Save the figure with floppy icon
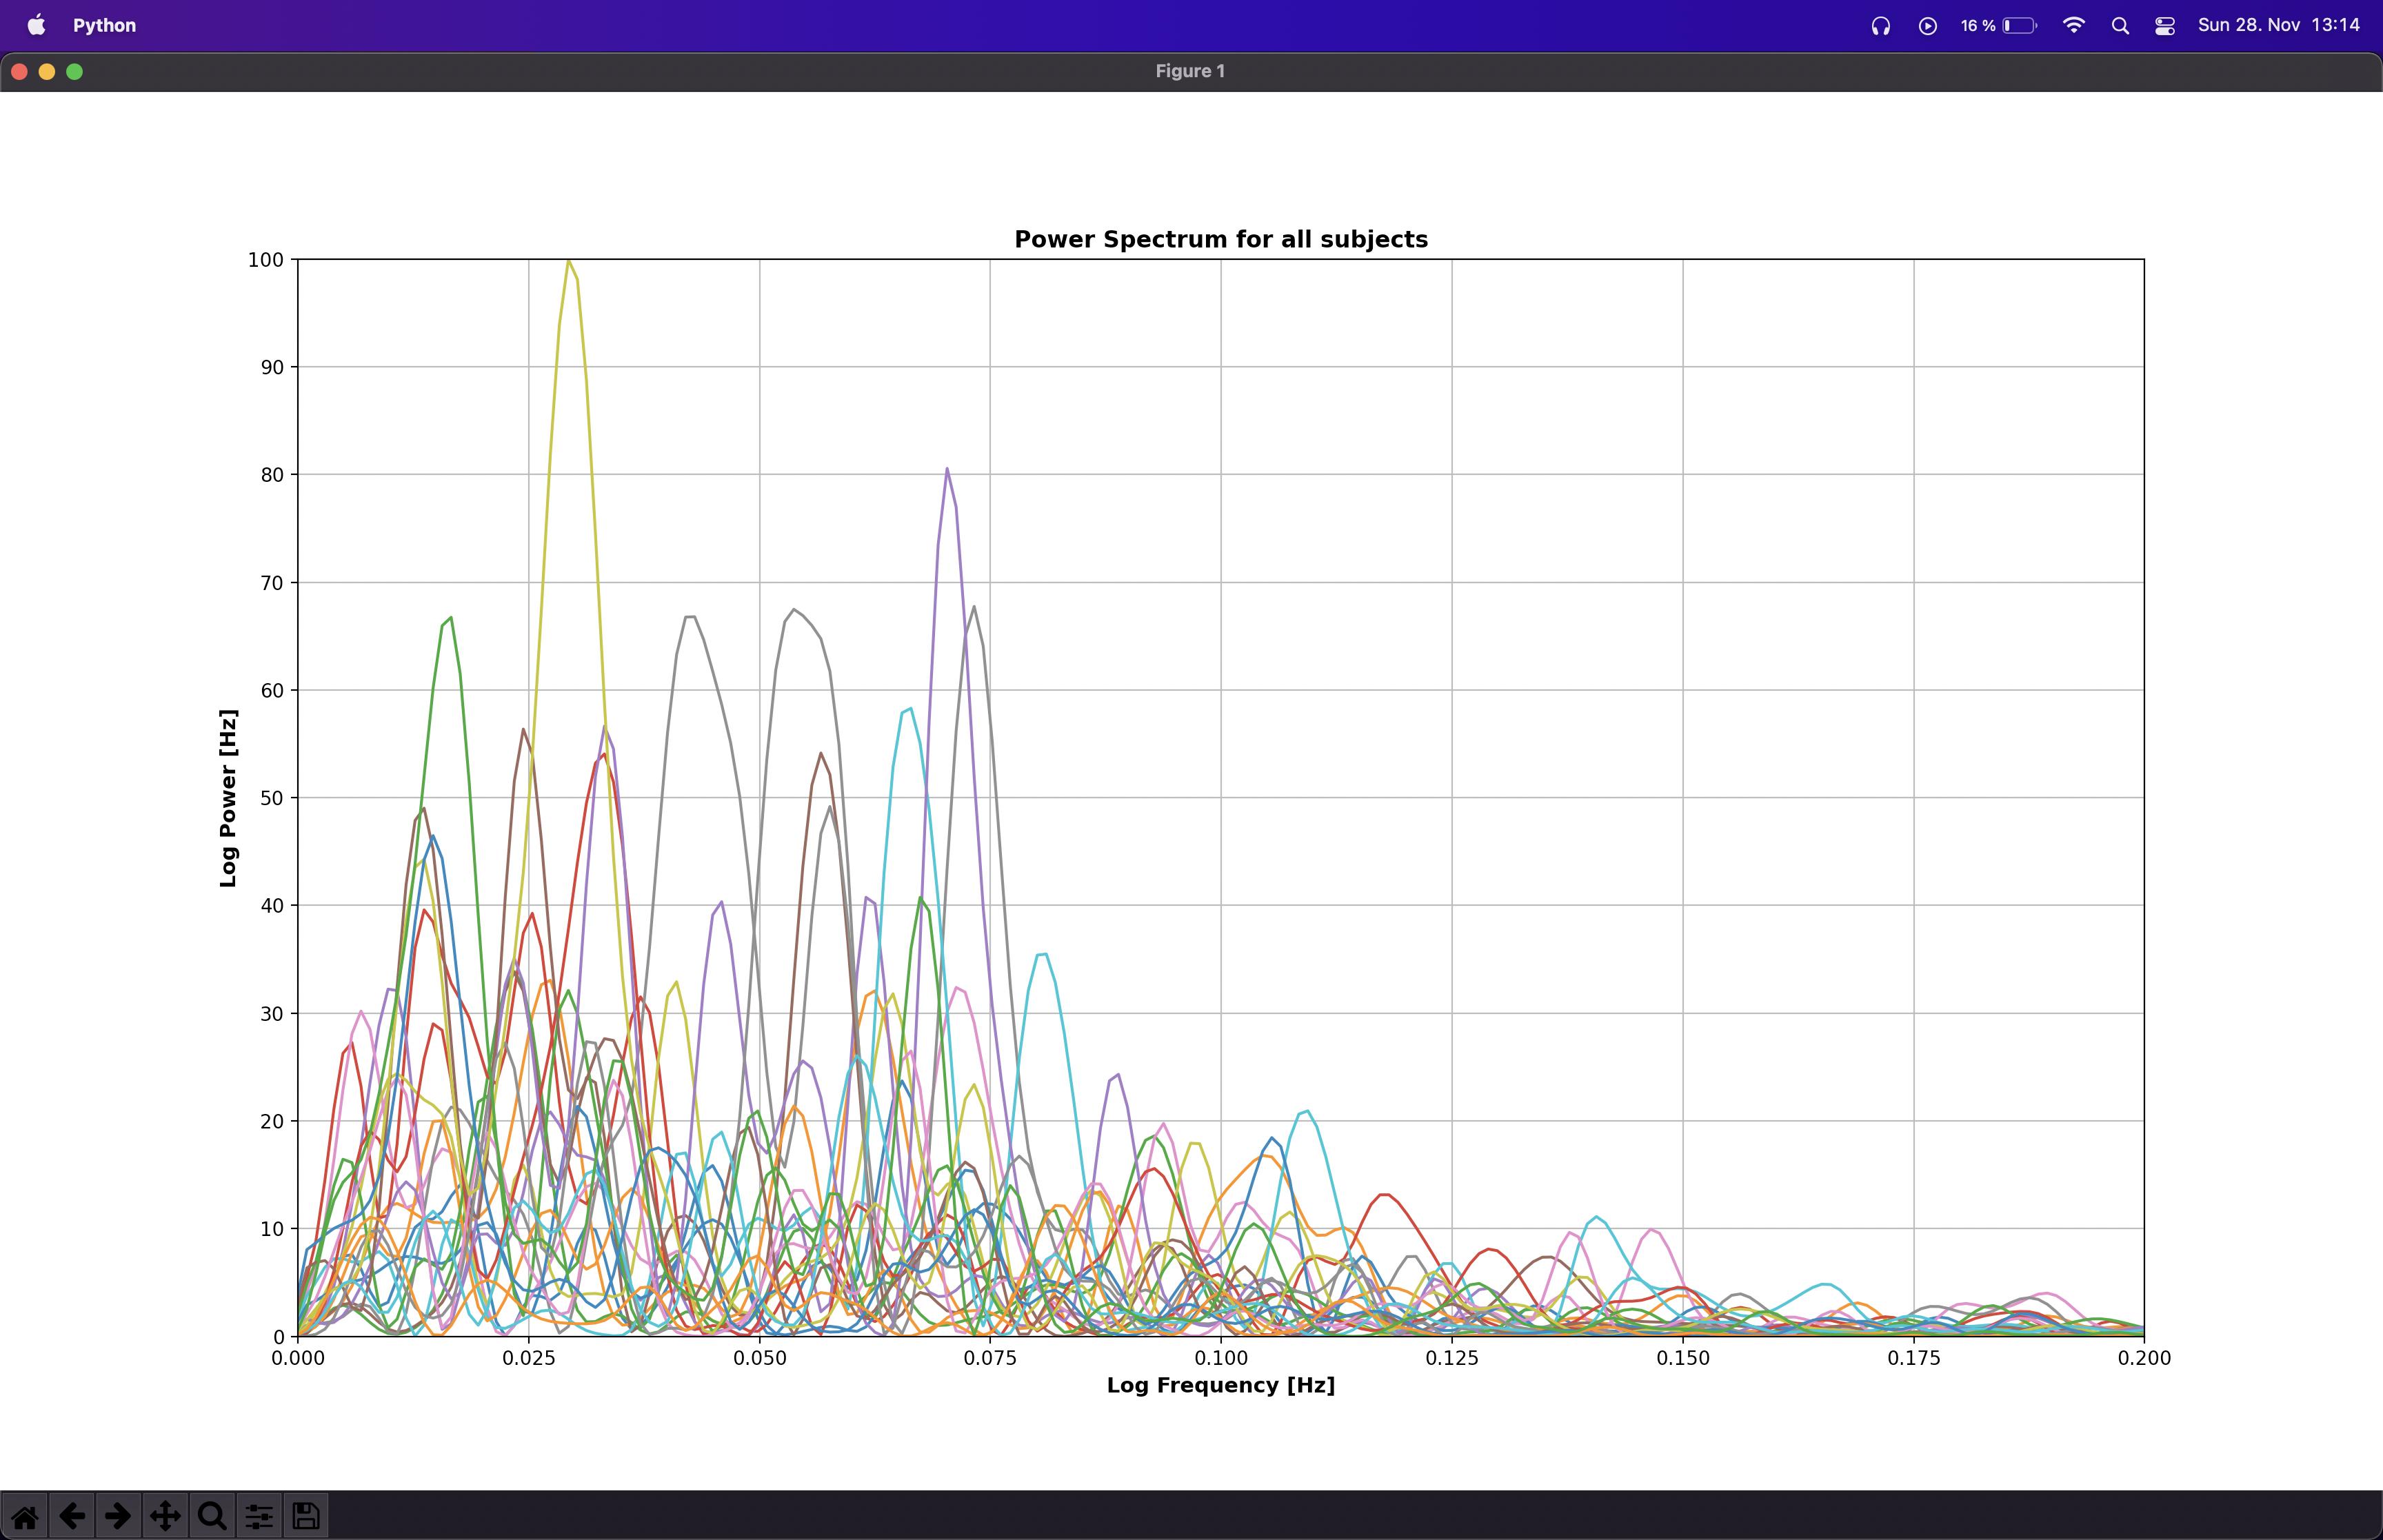 (x=306, y=1516)
